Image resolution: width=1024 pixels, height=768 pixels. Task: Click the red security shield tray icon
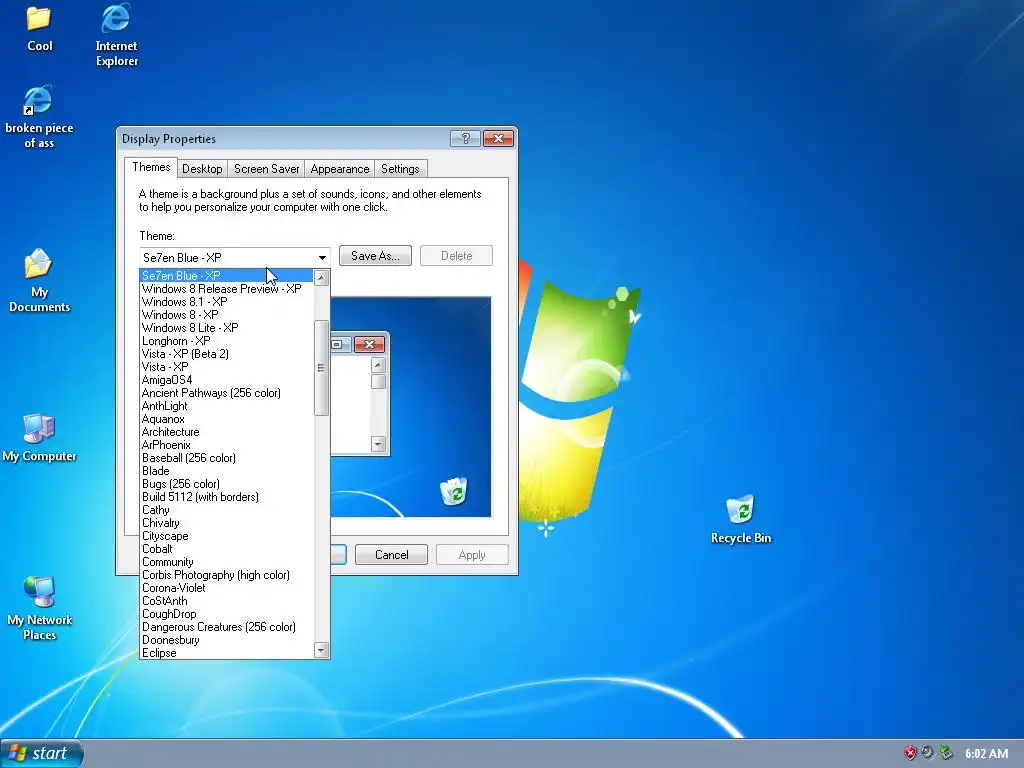pyautogui.click(x=910, y=753)
